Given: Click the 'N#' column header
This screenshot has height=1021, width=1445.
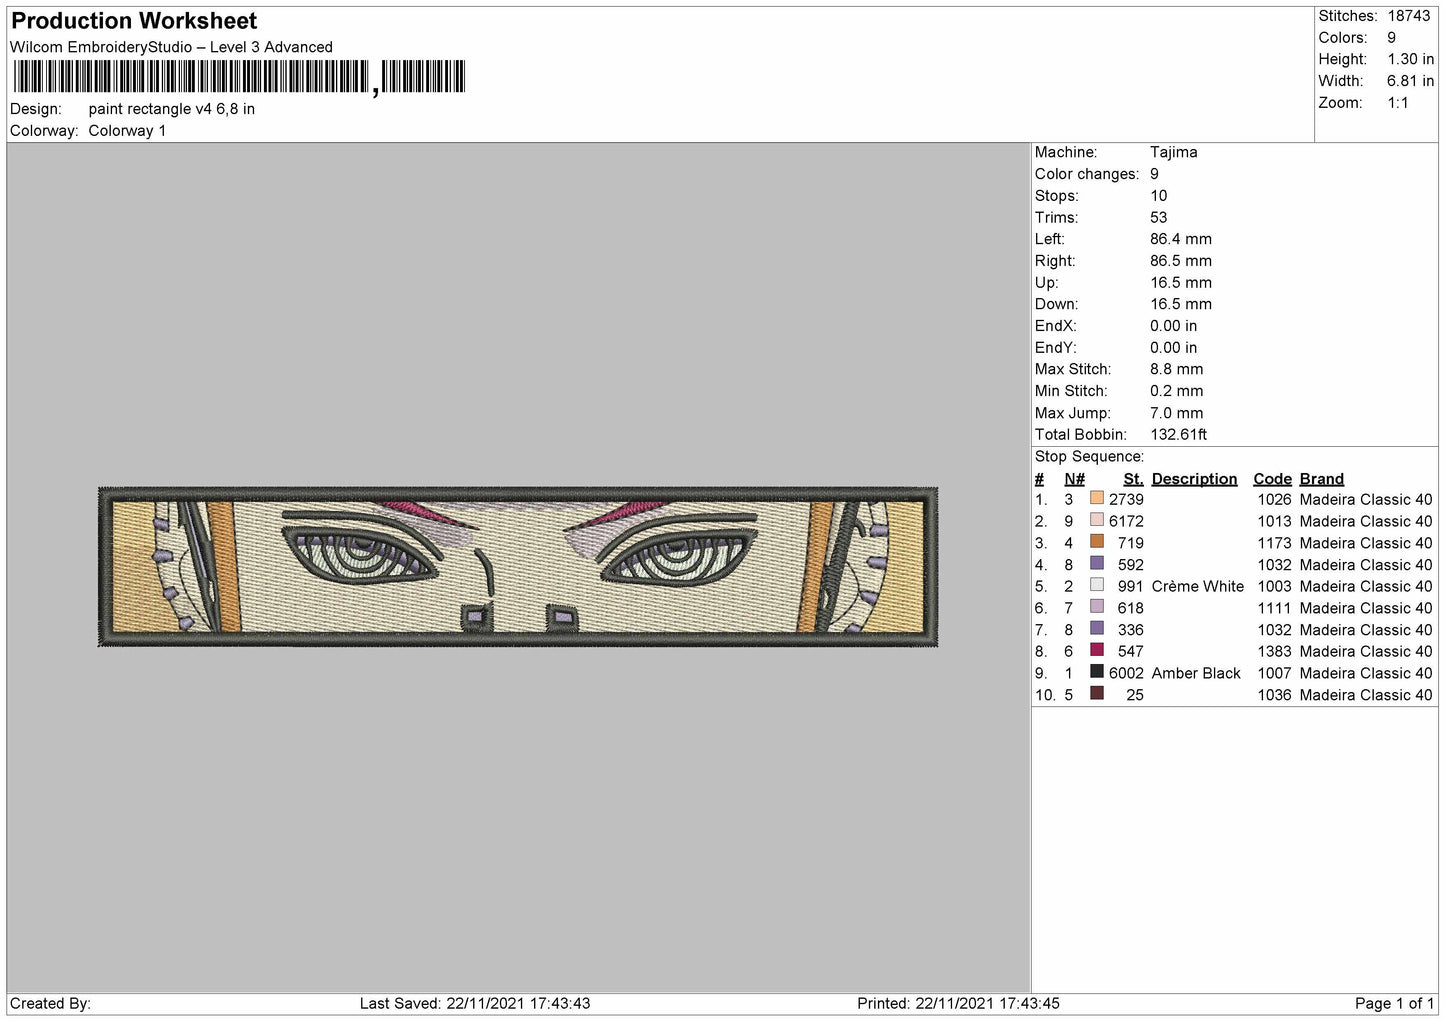Looking at the screenshot, I should [x=1074, y=479].
